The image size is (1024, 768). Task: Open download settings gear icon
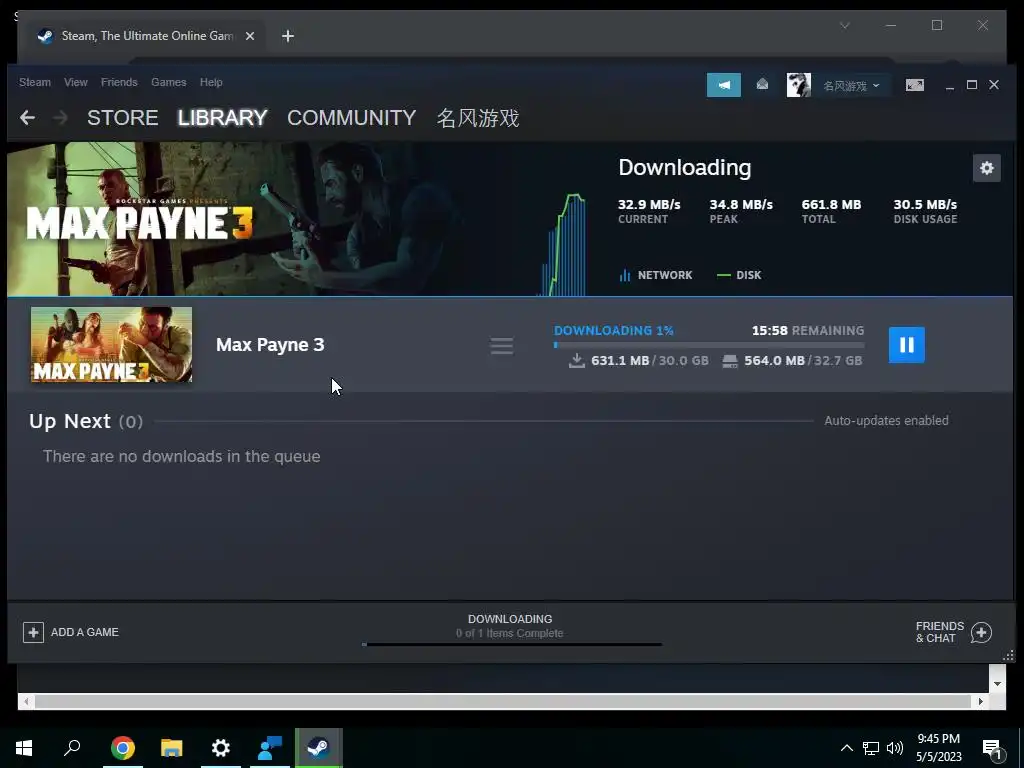coord(986,168)
